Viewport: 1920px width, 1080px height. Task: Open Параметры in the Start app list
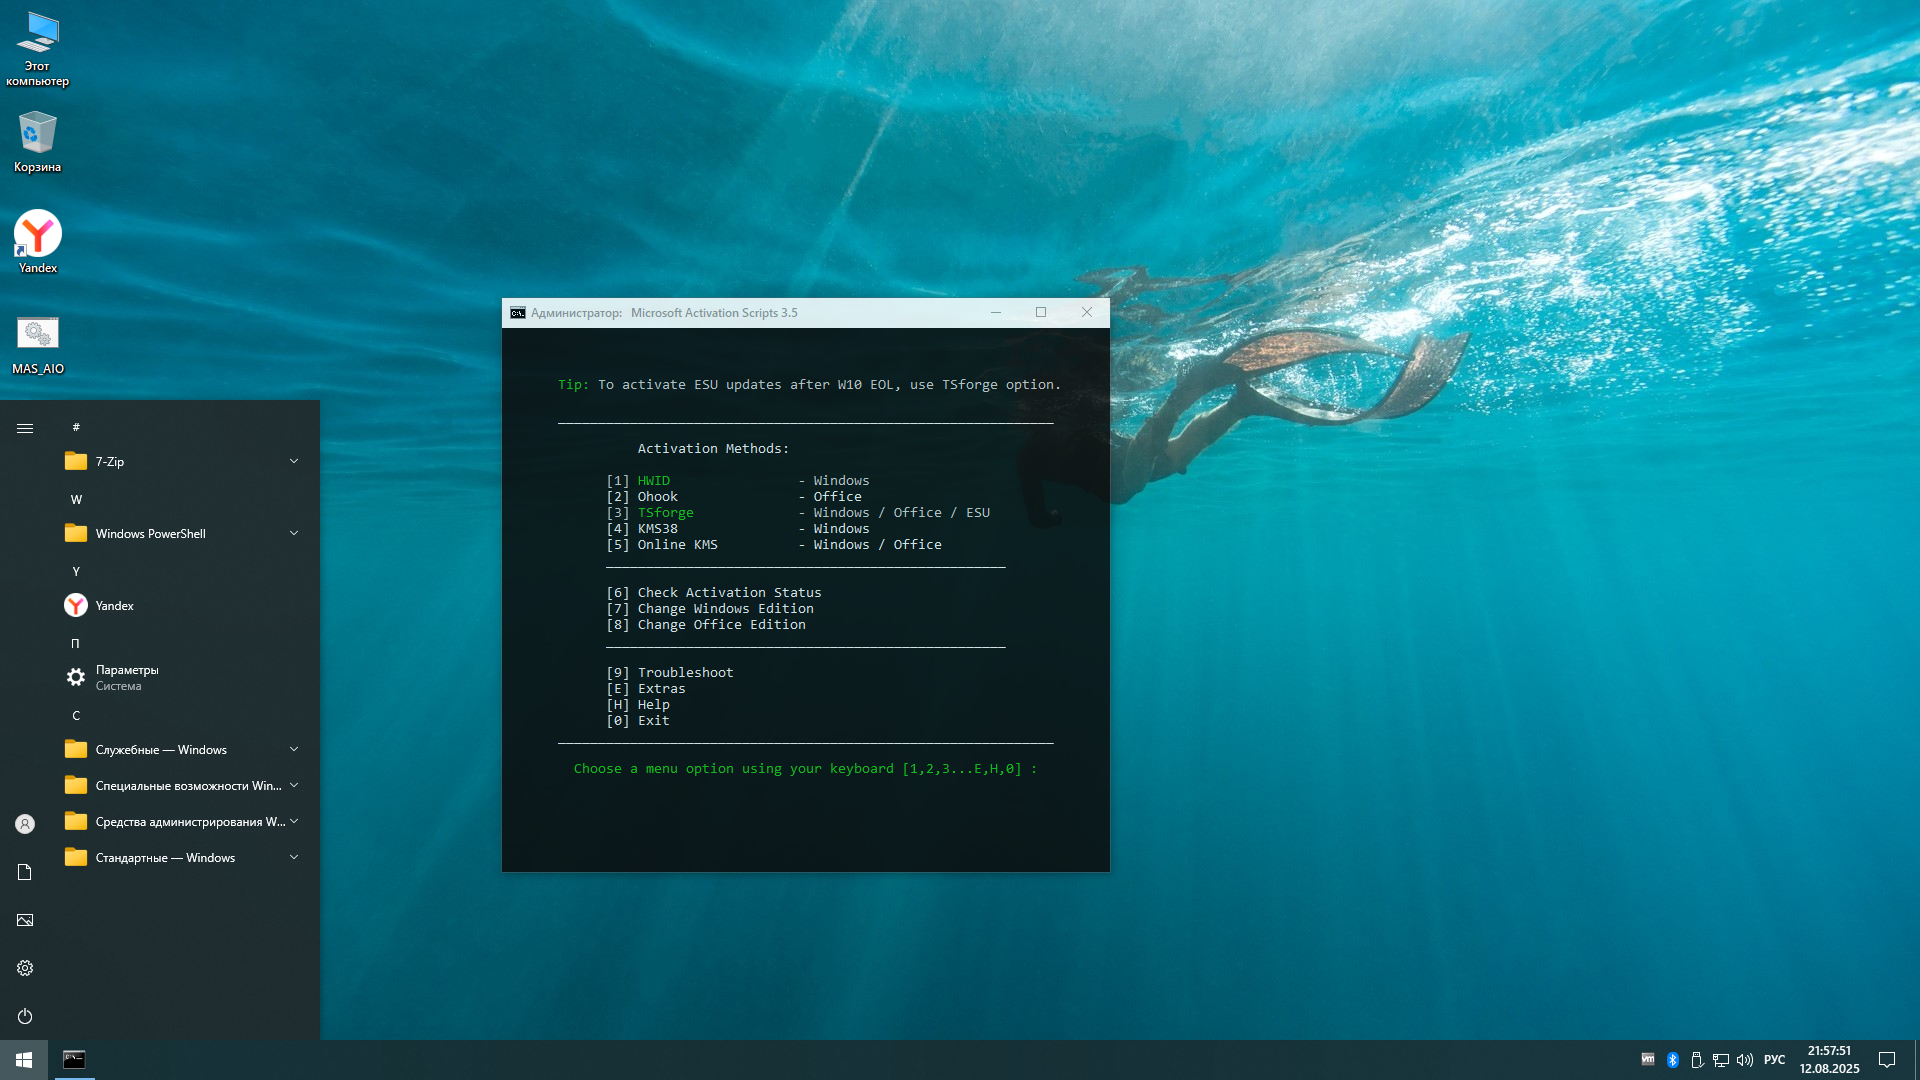(127, 677)
